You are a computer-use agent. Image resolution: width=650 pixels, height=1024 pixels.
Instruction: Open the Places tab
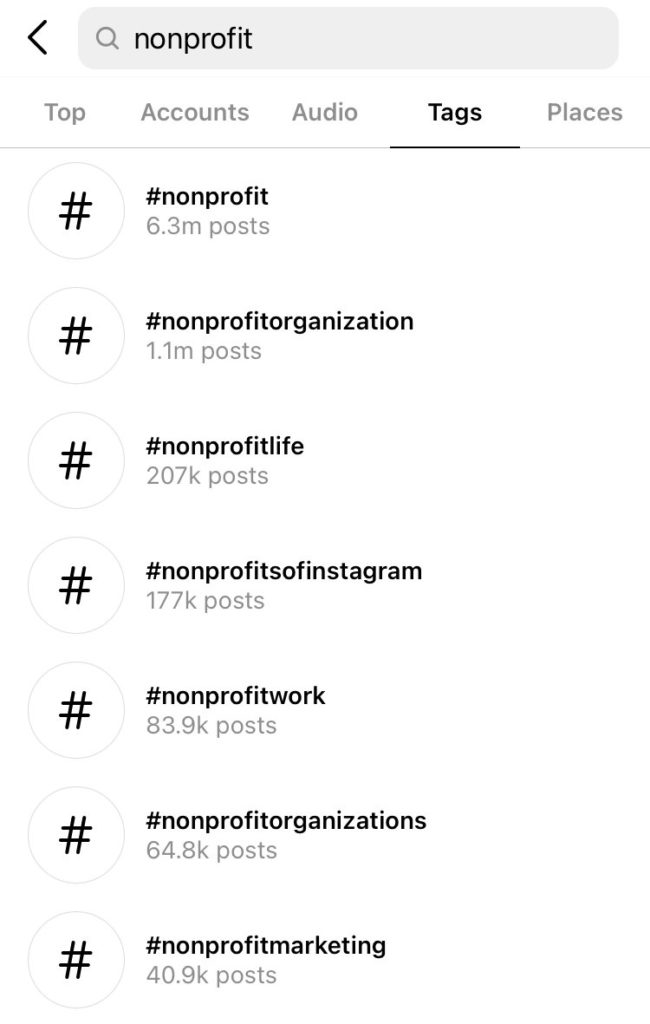584,112
